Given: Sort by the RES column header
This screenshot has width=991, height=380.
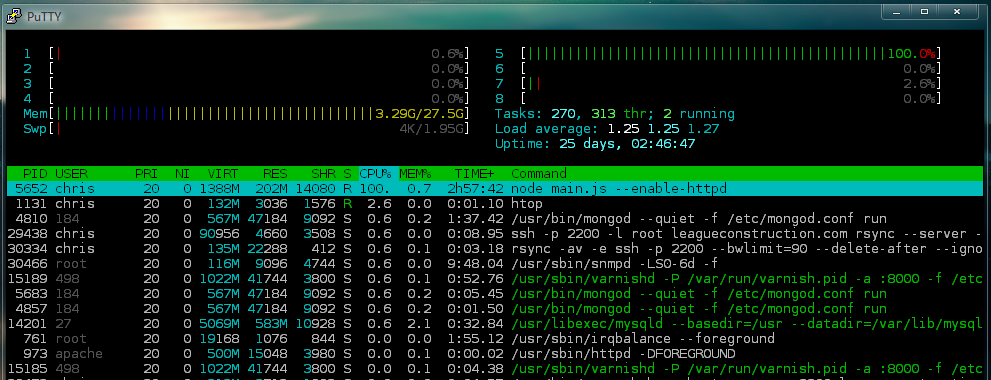Looking at the screenshot, I should (x=275, y=173).
